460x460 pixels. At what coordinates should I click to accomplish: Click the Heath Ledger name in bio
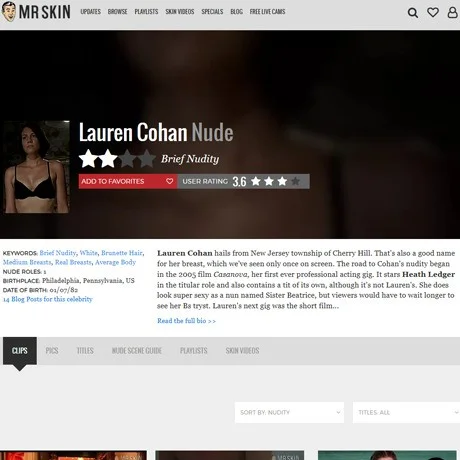pos(428,274)
